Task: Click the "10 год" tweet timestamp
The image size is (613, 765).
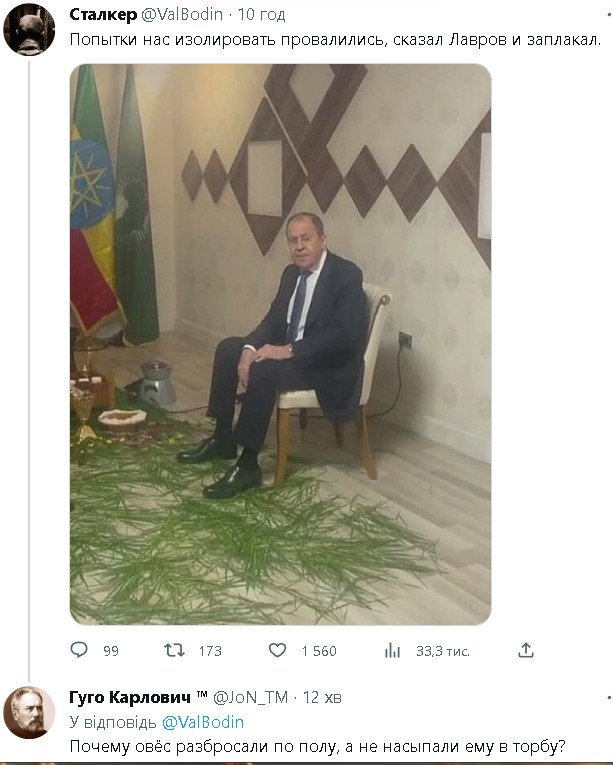Action: tap(264, 15)
